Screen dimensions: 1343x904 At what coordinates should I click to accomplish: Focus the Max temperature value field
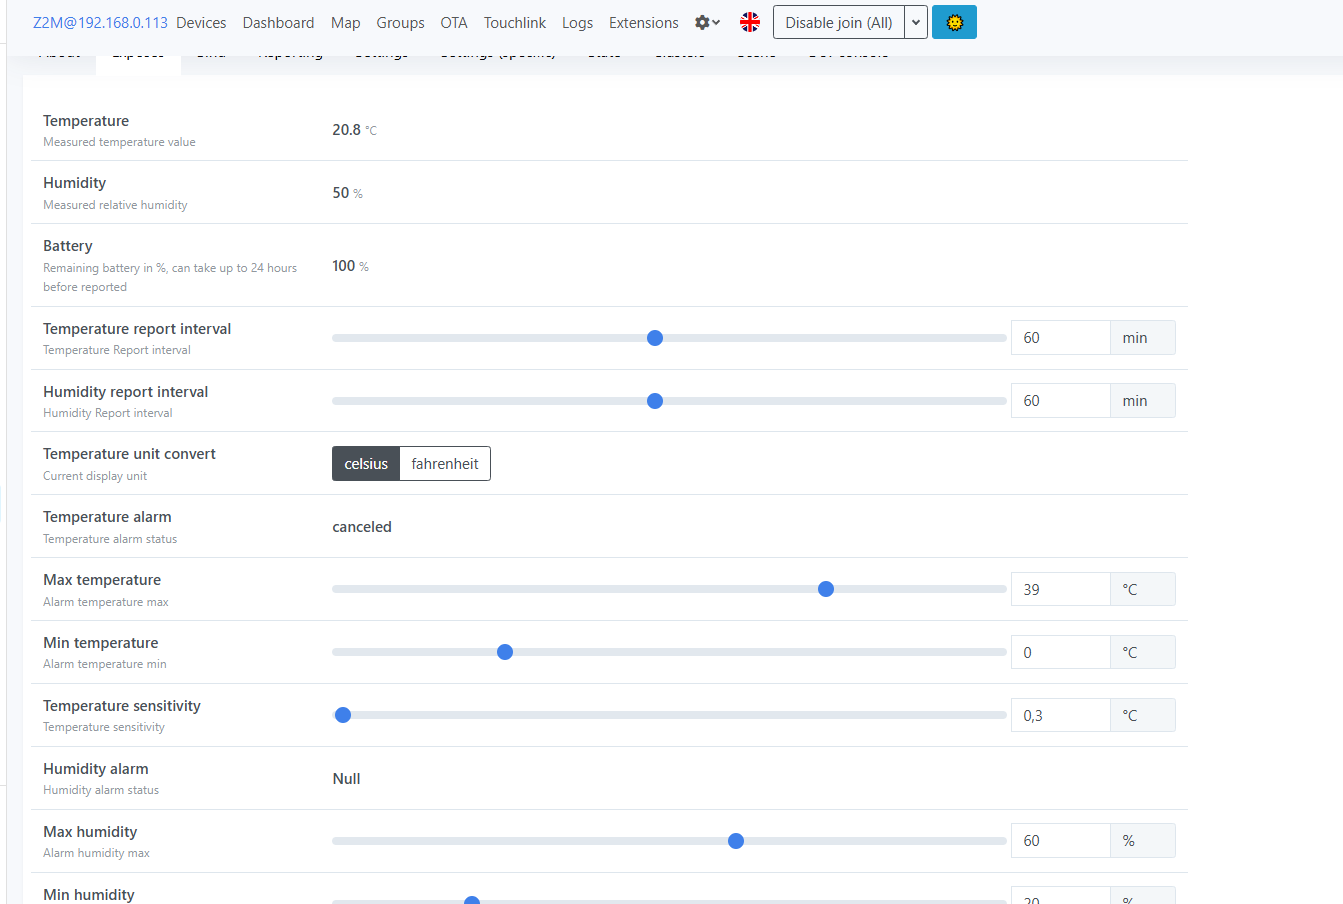[x=1060, y=589]
